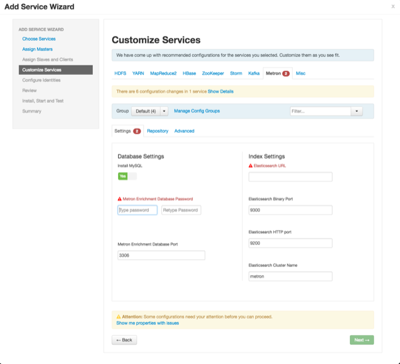The height and width of the screenshot is (364, 400).
Task: Go to the Assign Masters step
Action: 37,49
